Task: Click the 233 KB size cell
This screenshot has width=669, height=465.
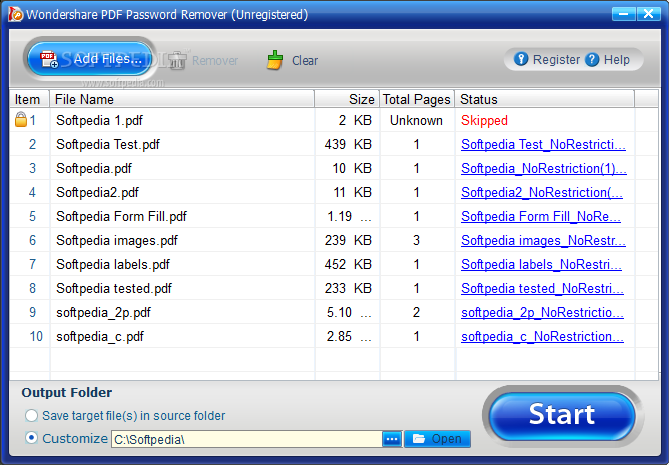Action: click(348, 288)
